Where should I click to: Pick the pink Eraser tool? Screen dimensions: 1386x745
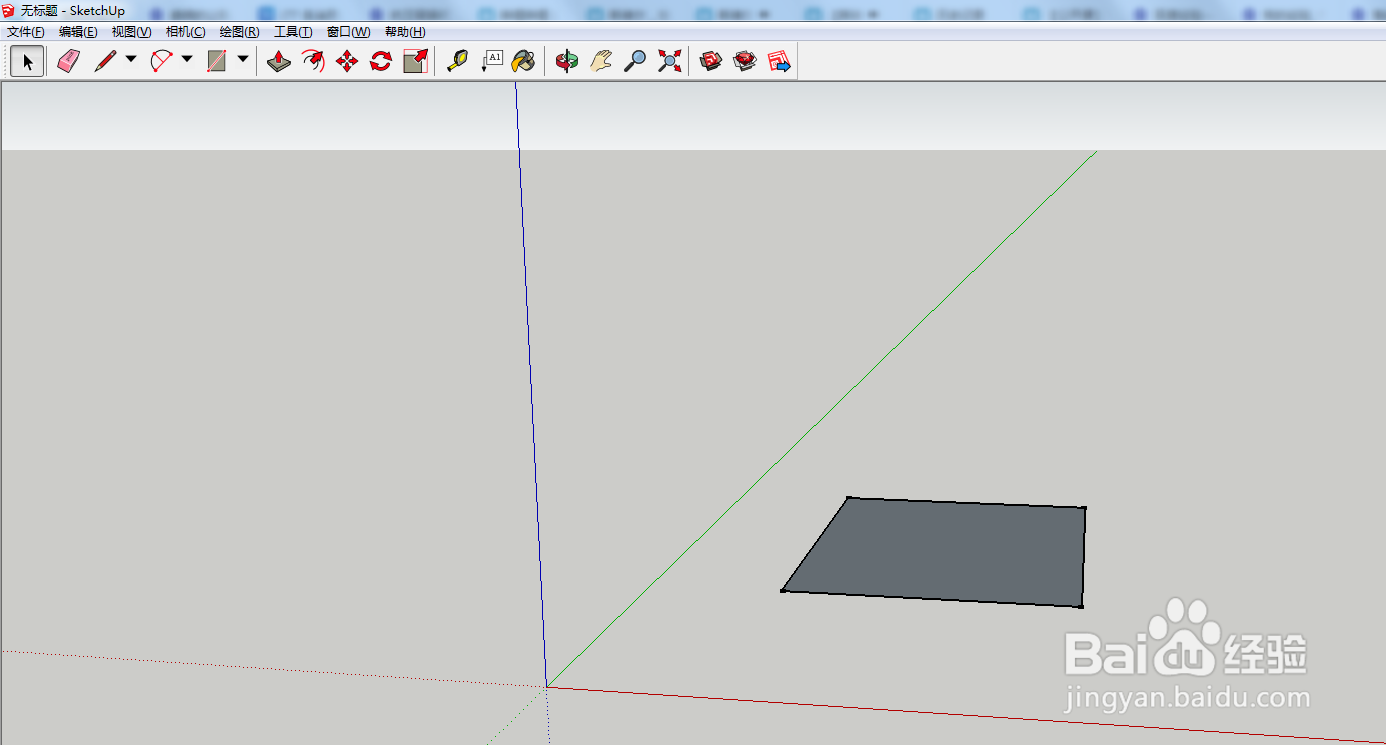[x=68, y=62]
